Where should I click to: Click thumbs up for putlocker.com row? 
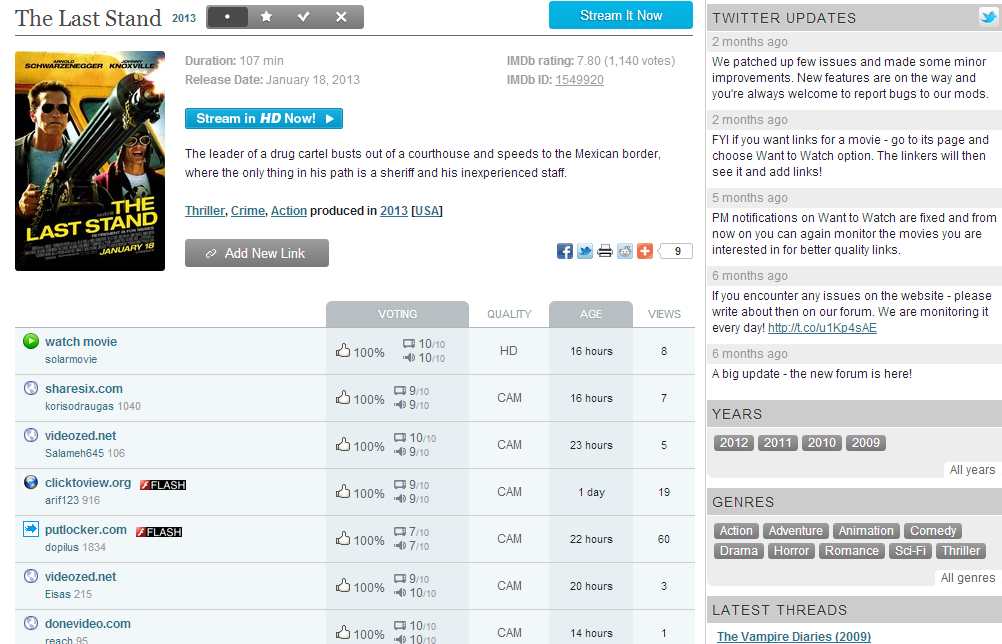coord(343,538)
